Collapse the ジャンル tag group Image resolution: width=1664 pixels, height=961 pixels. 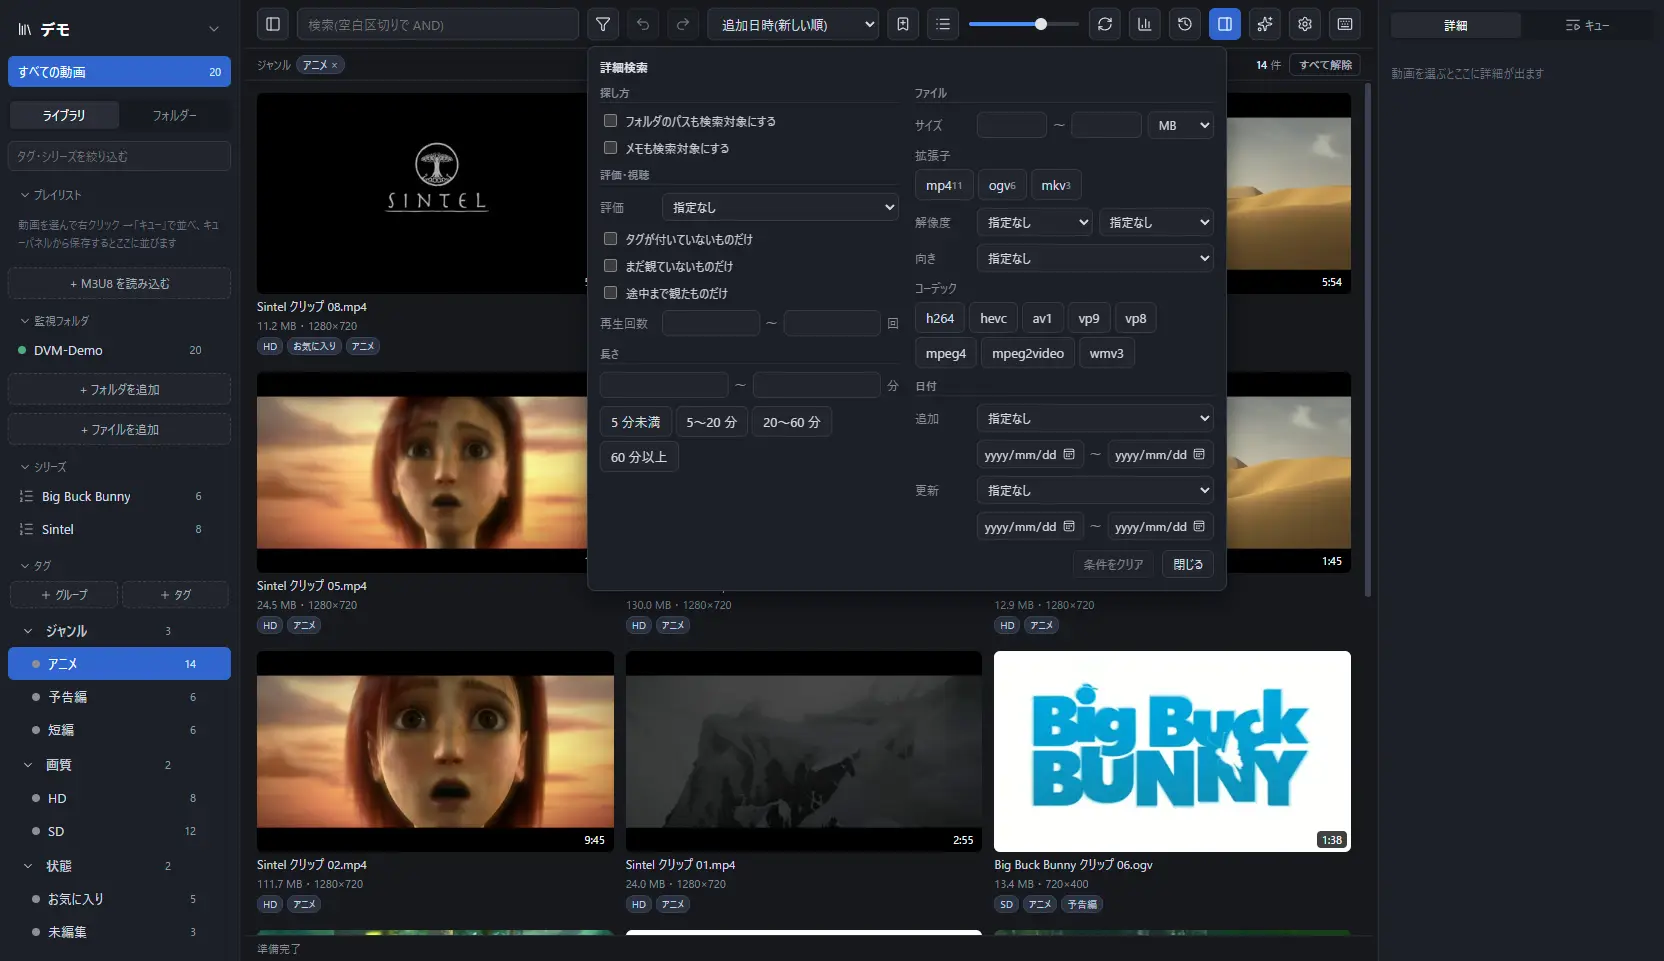pyautogui.click(x=28, y=631)
